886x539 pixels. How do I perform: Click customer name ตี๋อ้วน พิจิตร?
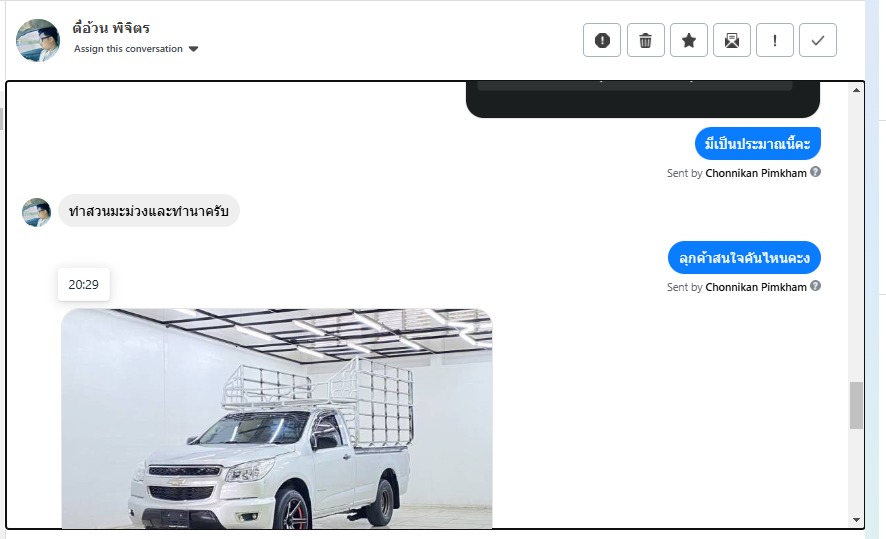click(111, 28)
